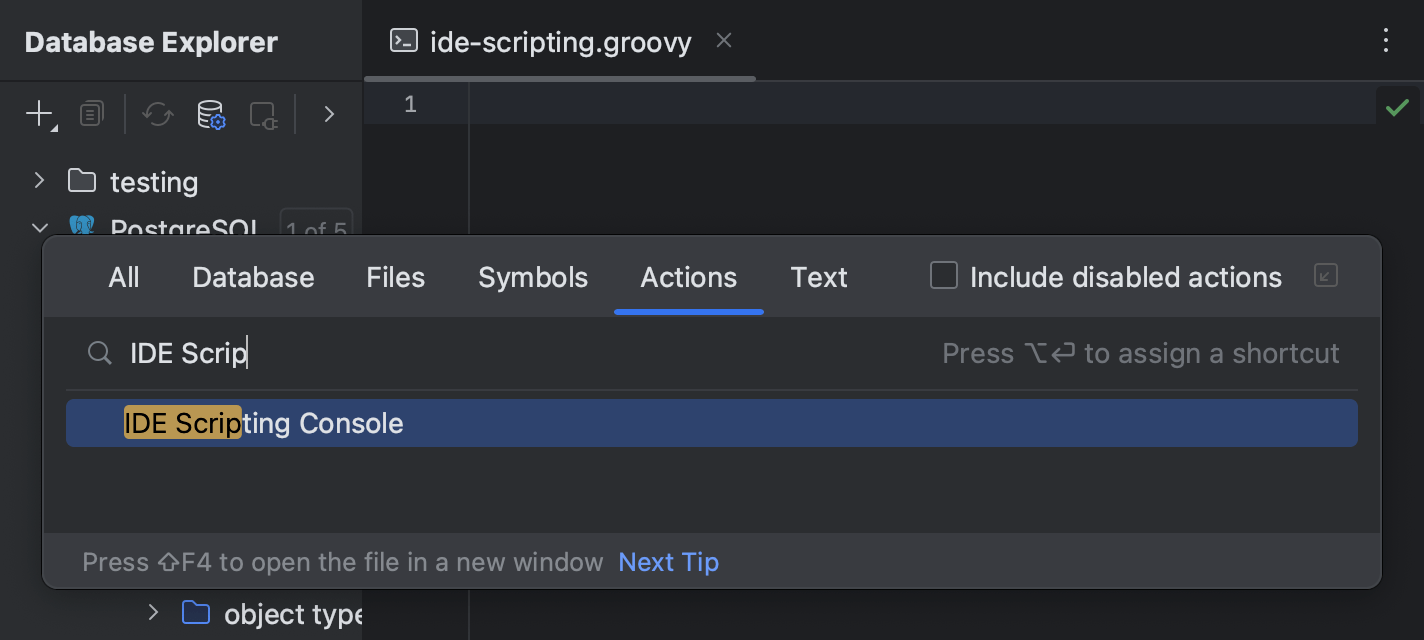Open search results in Find tool window
The image size is (1424, 640).
(x=1325, y=276)
